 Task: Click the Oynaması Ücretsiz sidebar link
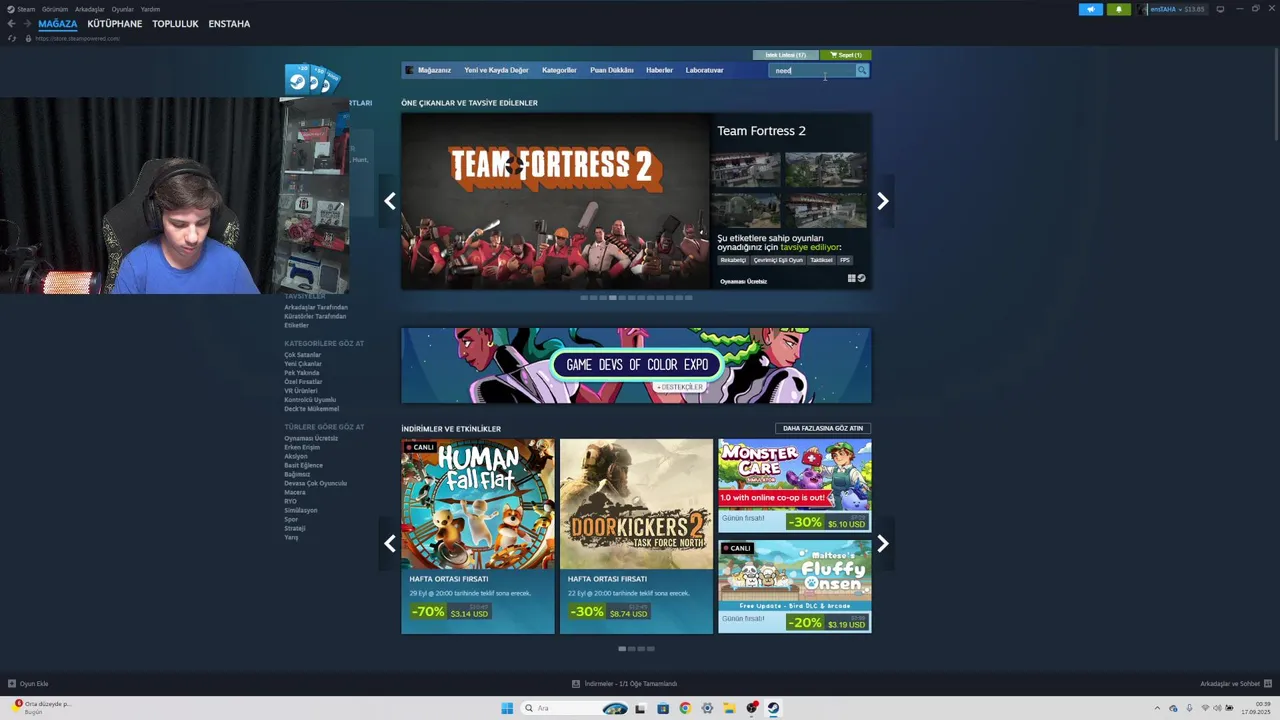[x=311, y=438]
